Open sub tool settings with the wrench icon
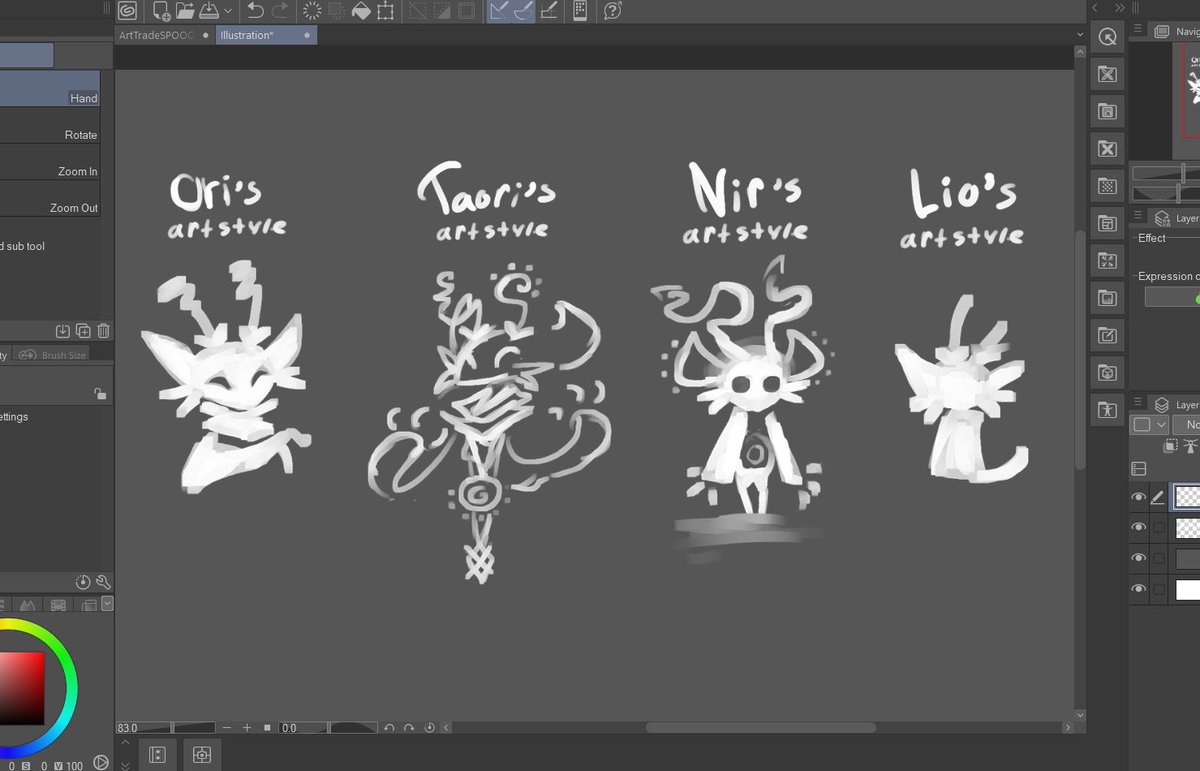1200x771 pixels. click(102, 582)
